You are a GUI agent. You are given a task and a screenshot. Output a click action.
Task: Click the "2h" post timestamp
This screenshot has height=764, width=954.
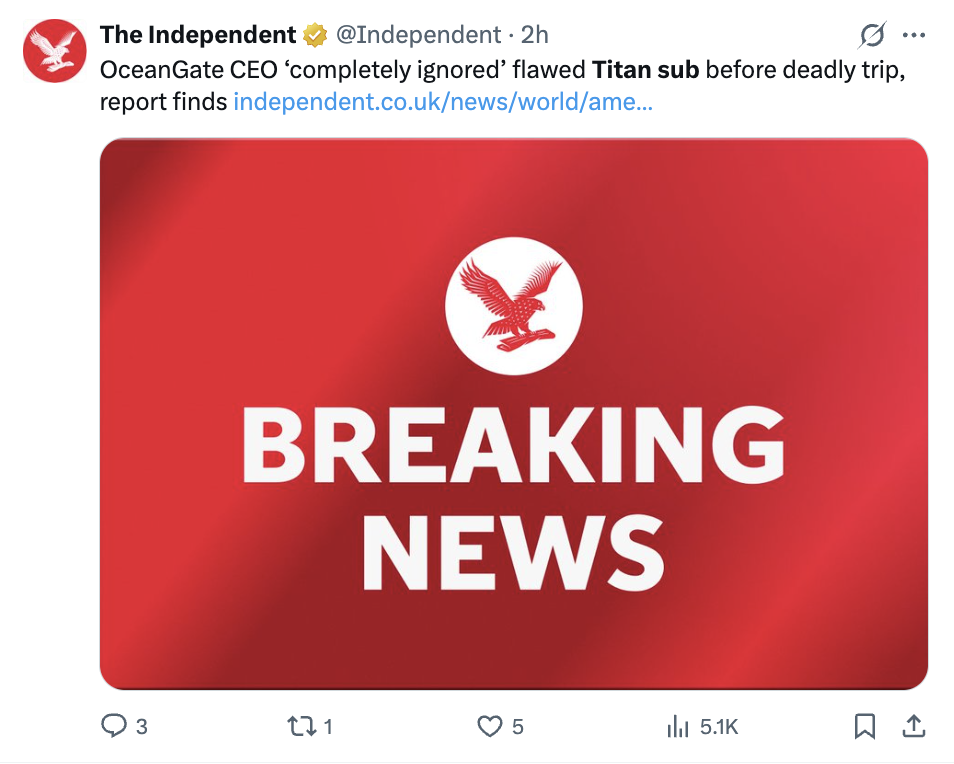[535, 35]
